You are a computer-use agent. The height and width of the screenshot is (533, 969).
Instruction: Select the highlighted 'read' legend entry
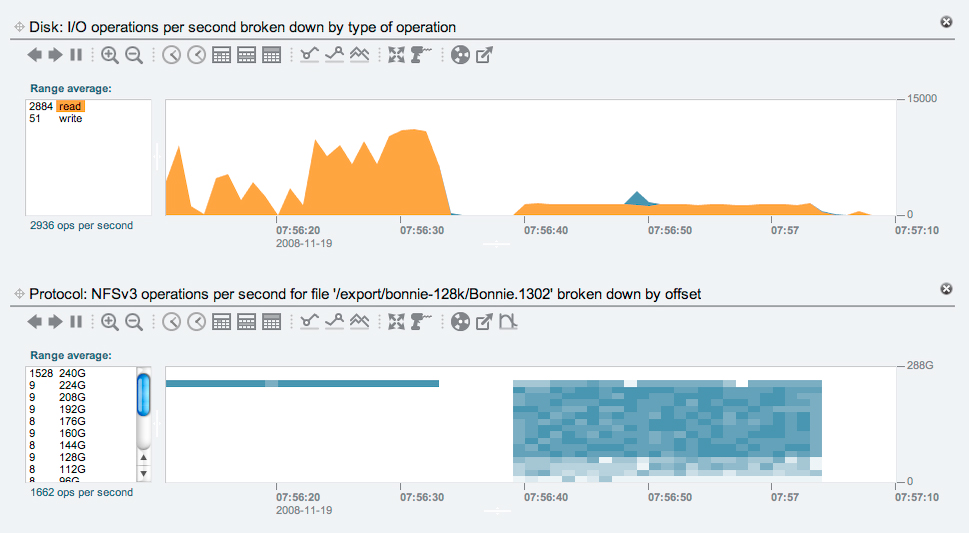click(x=70, y=106)
